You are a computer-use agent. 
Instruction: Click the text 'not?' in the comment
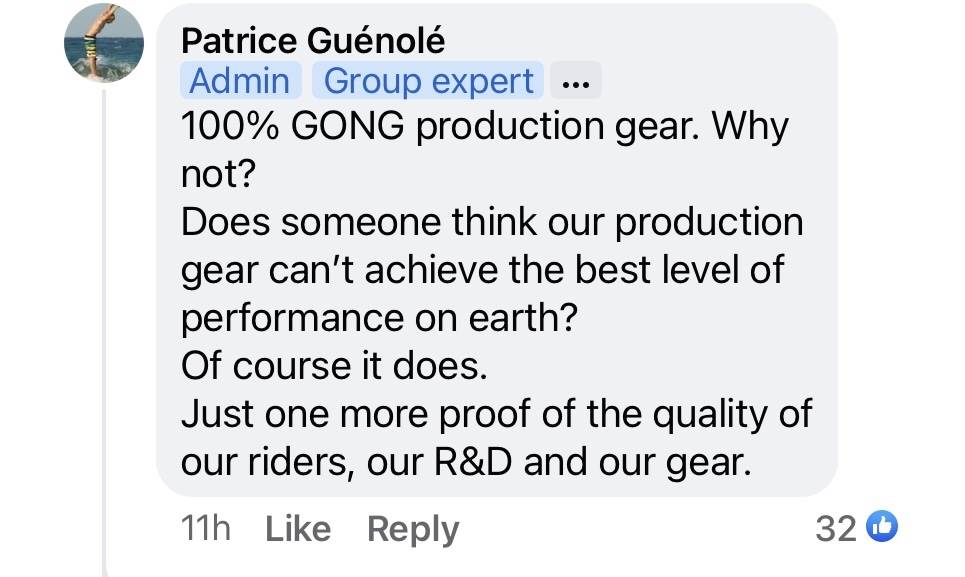[219, 174]
